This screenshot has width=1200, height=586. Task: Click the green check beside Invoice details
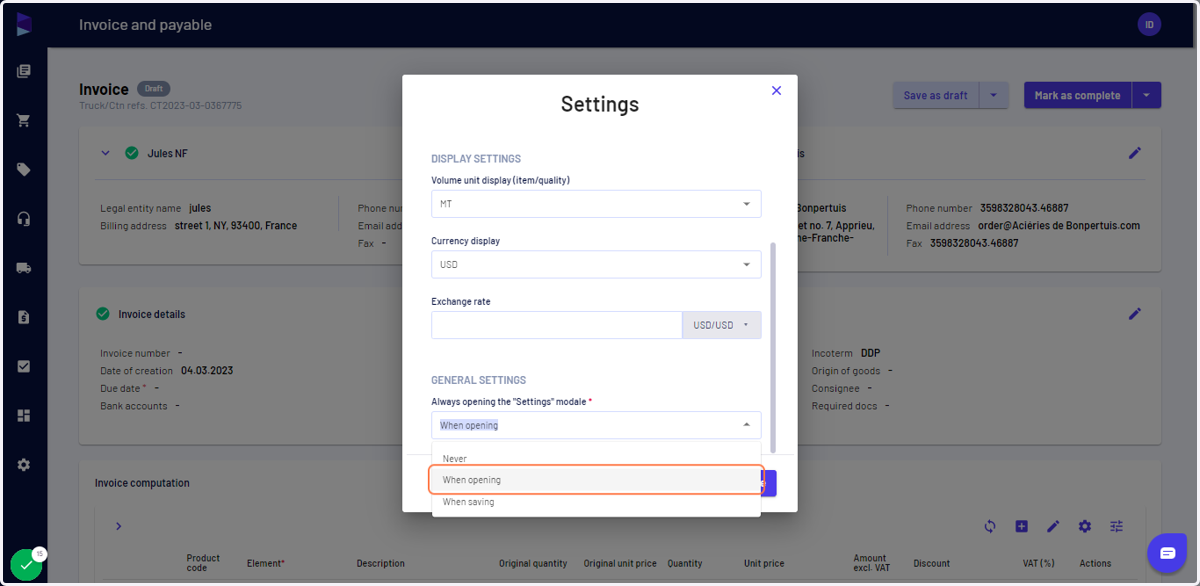(x=102, y=314)
